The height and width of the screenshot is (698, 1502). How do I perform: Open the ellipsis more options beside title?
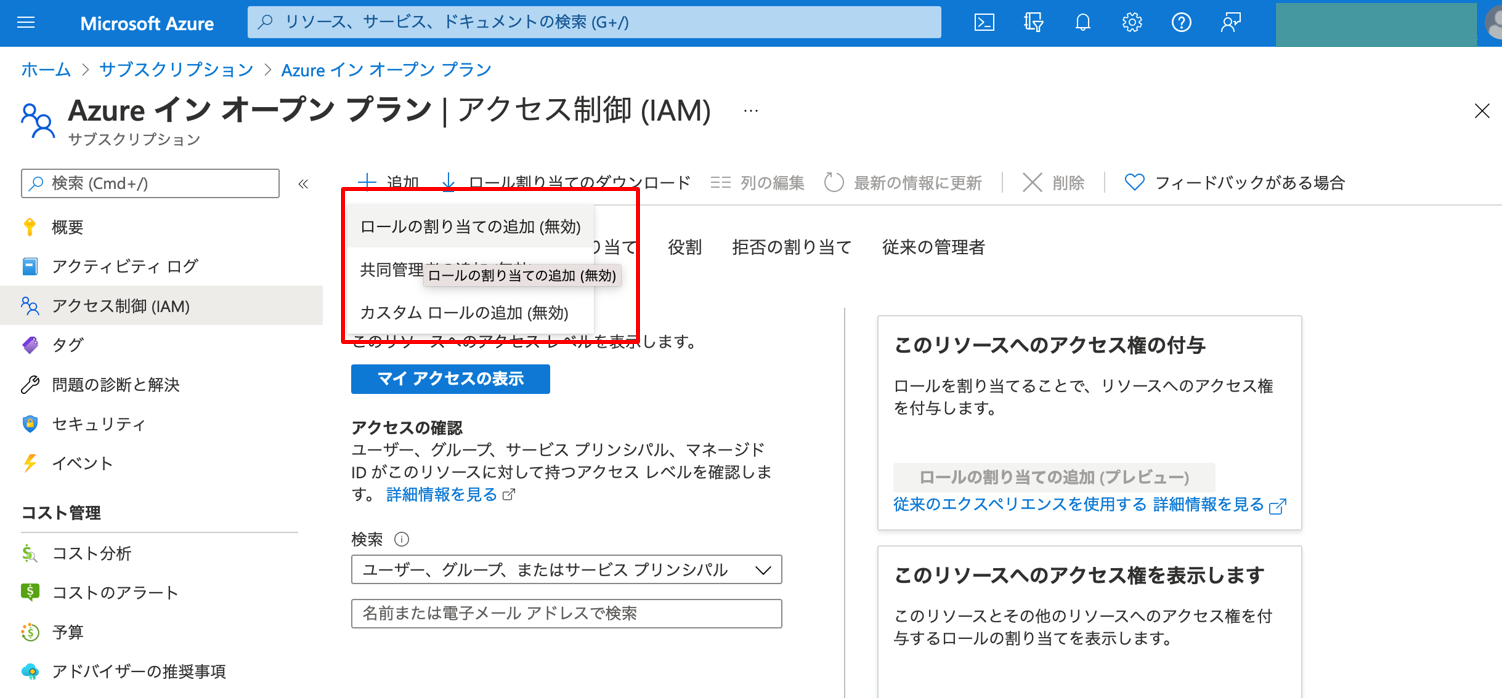tap(751, 110)
